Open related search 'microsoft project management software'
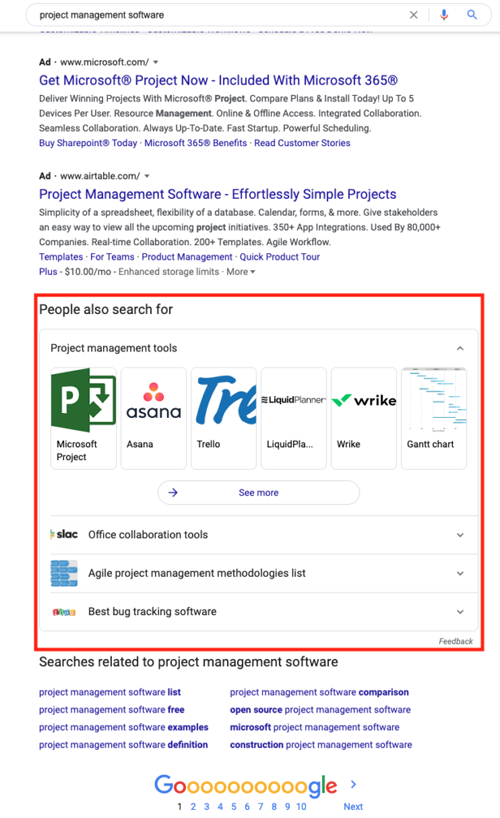500x818 pixels. [315, 727]
